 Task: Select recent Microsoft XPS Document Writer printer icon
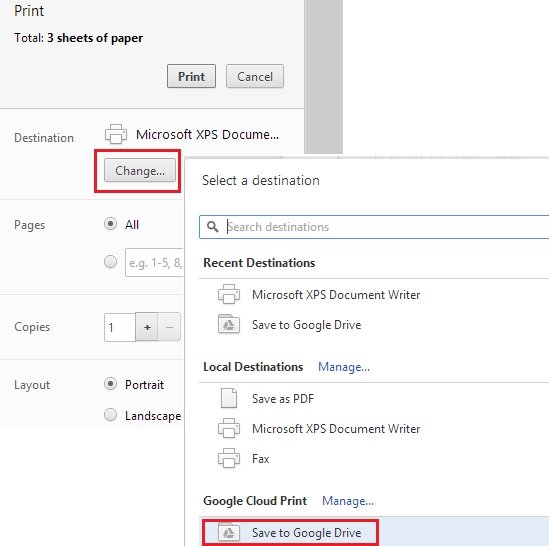pyautogui.click(x=229, y=294)
